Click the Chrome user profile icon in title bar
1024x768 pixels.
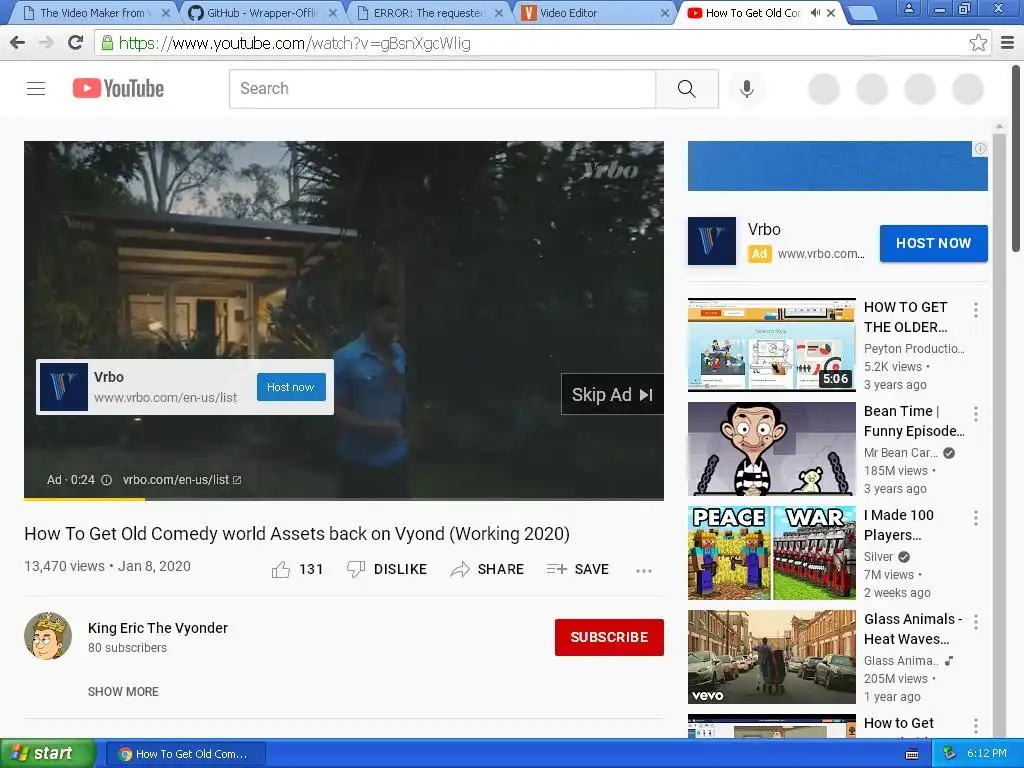(908, 9)
